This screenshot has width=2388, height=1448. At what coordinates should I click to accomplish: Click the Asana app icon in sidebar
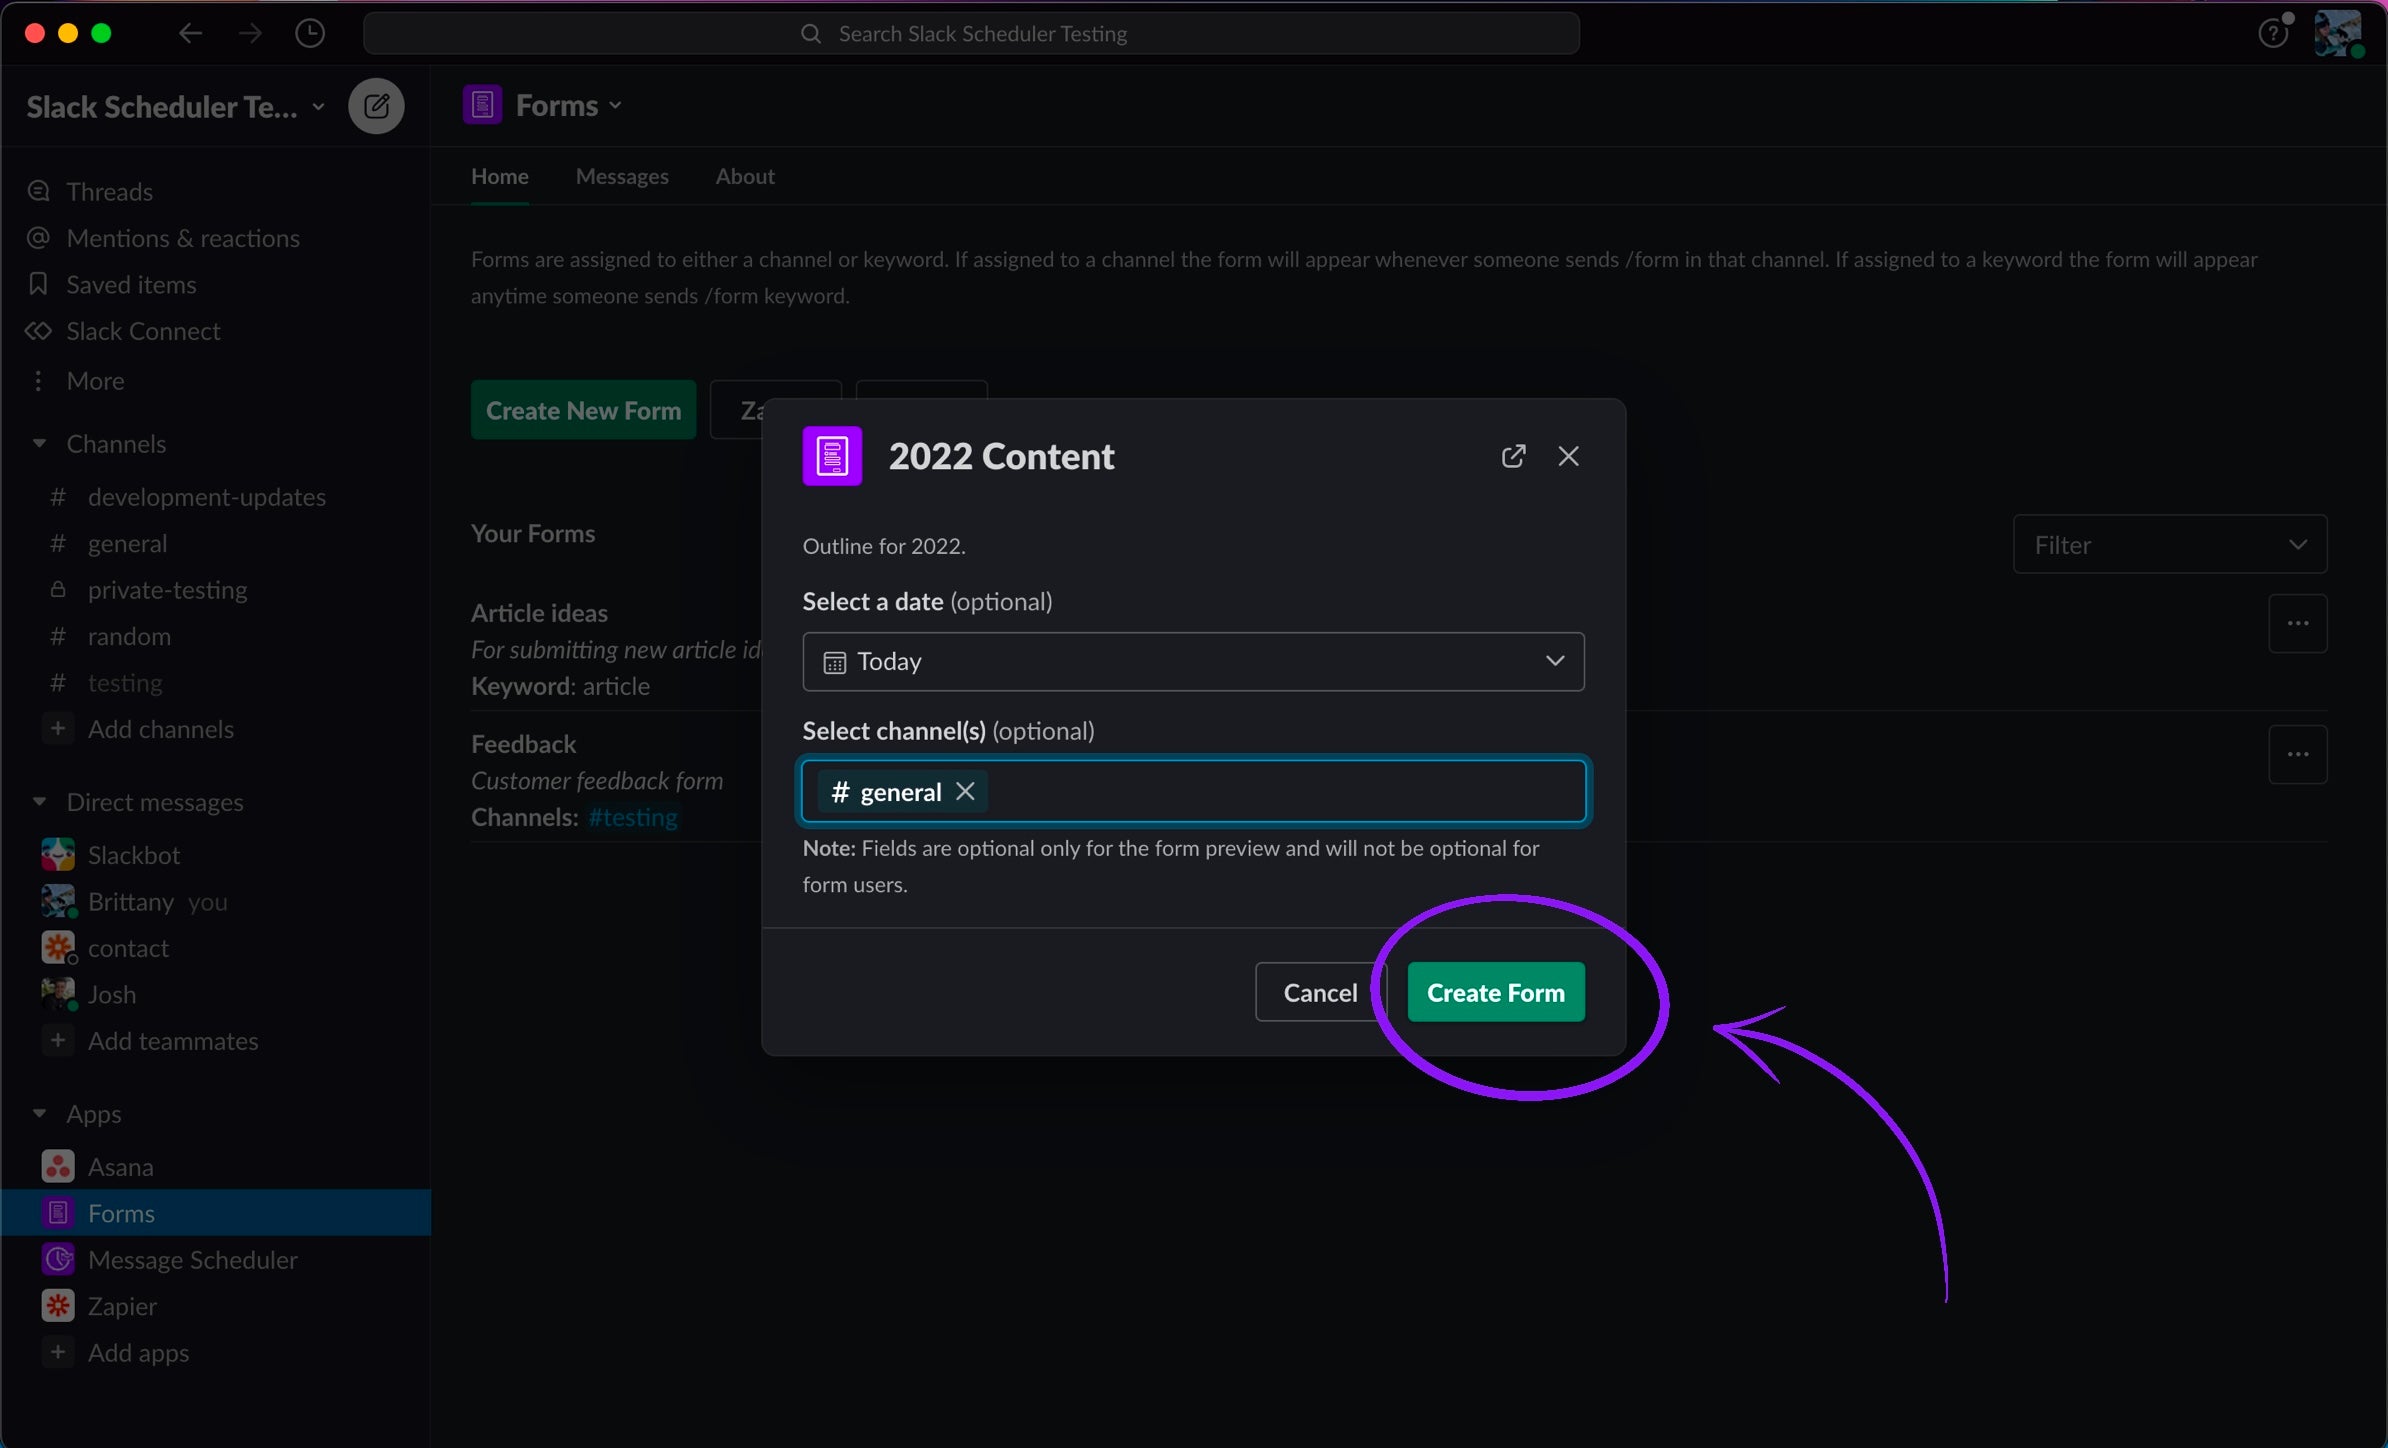click(x=58, y=1166)
